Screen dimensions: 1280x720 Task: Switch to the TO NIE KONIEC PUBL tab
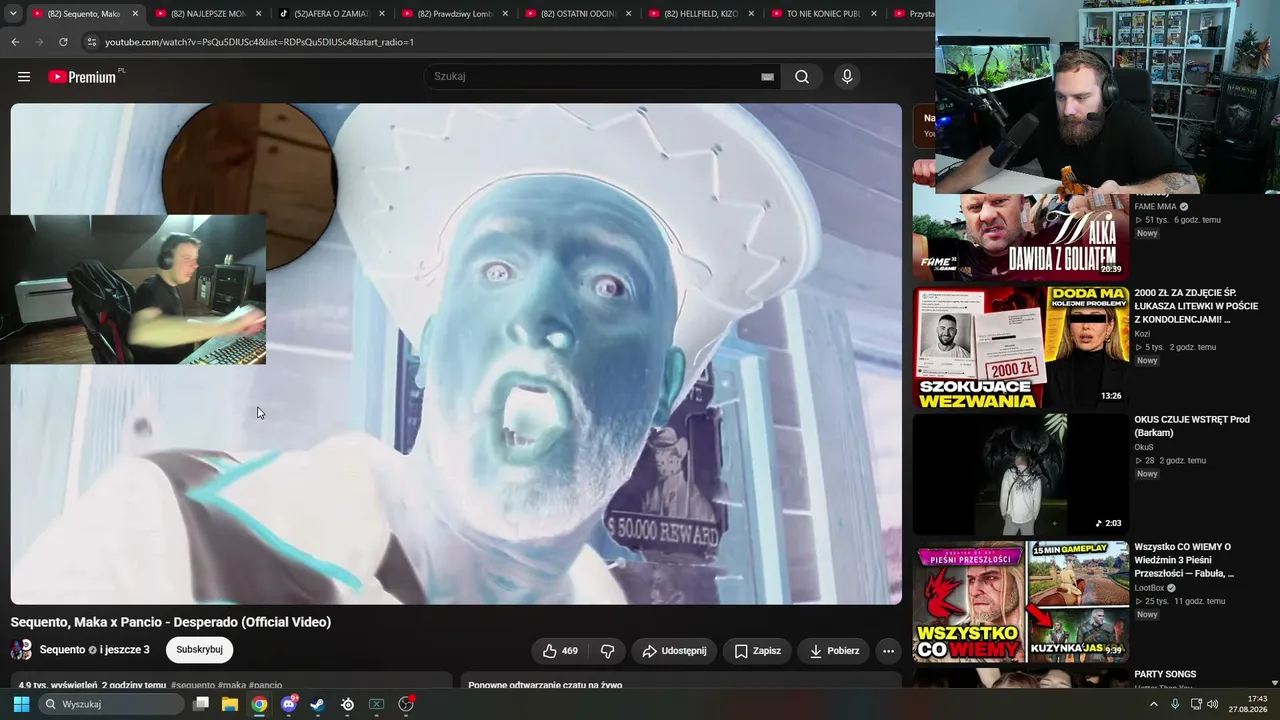826,14
